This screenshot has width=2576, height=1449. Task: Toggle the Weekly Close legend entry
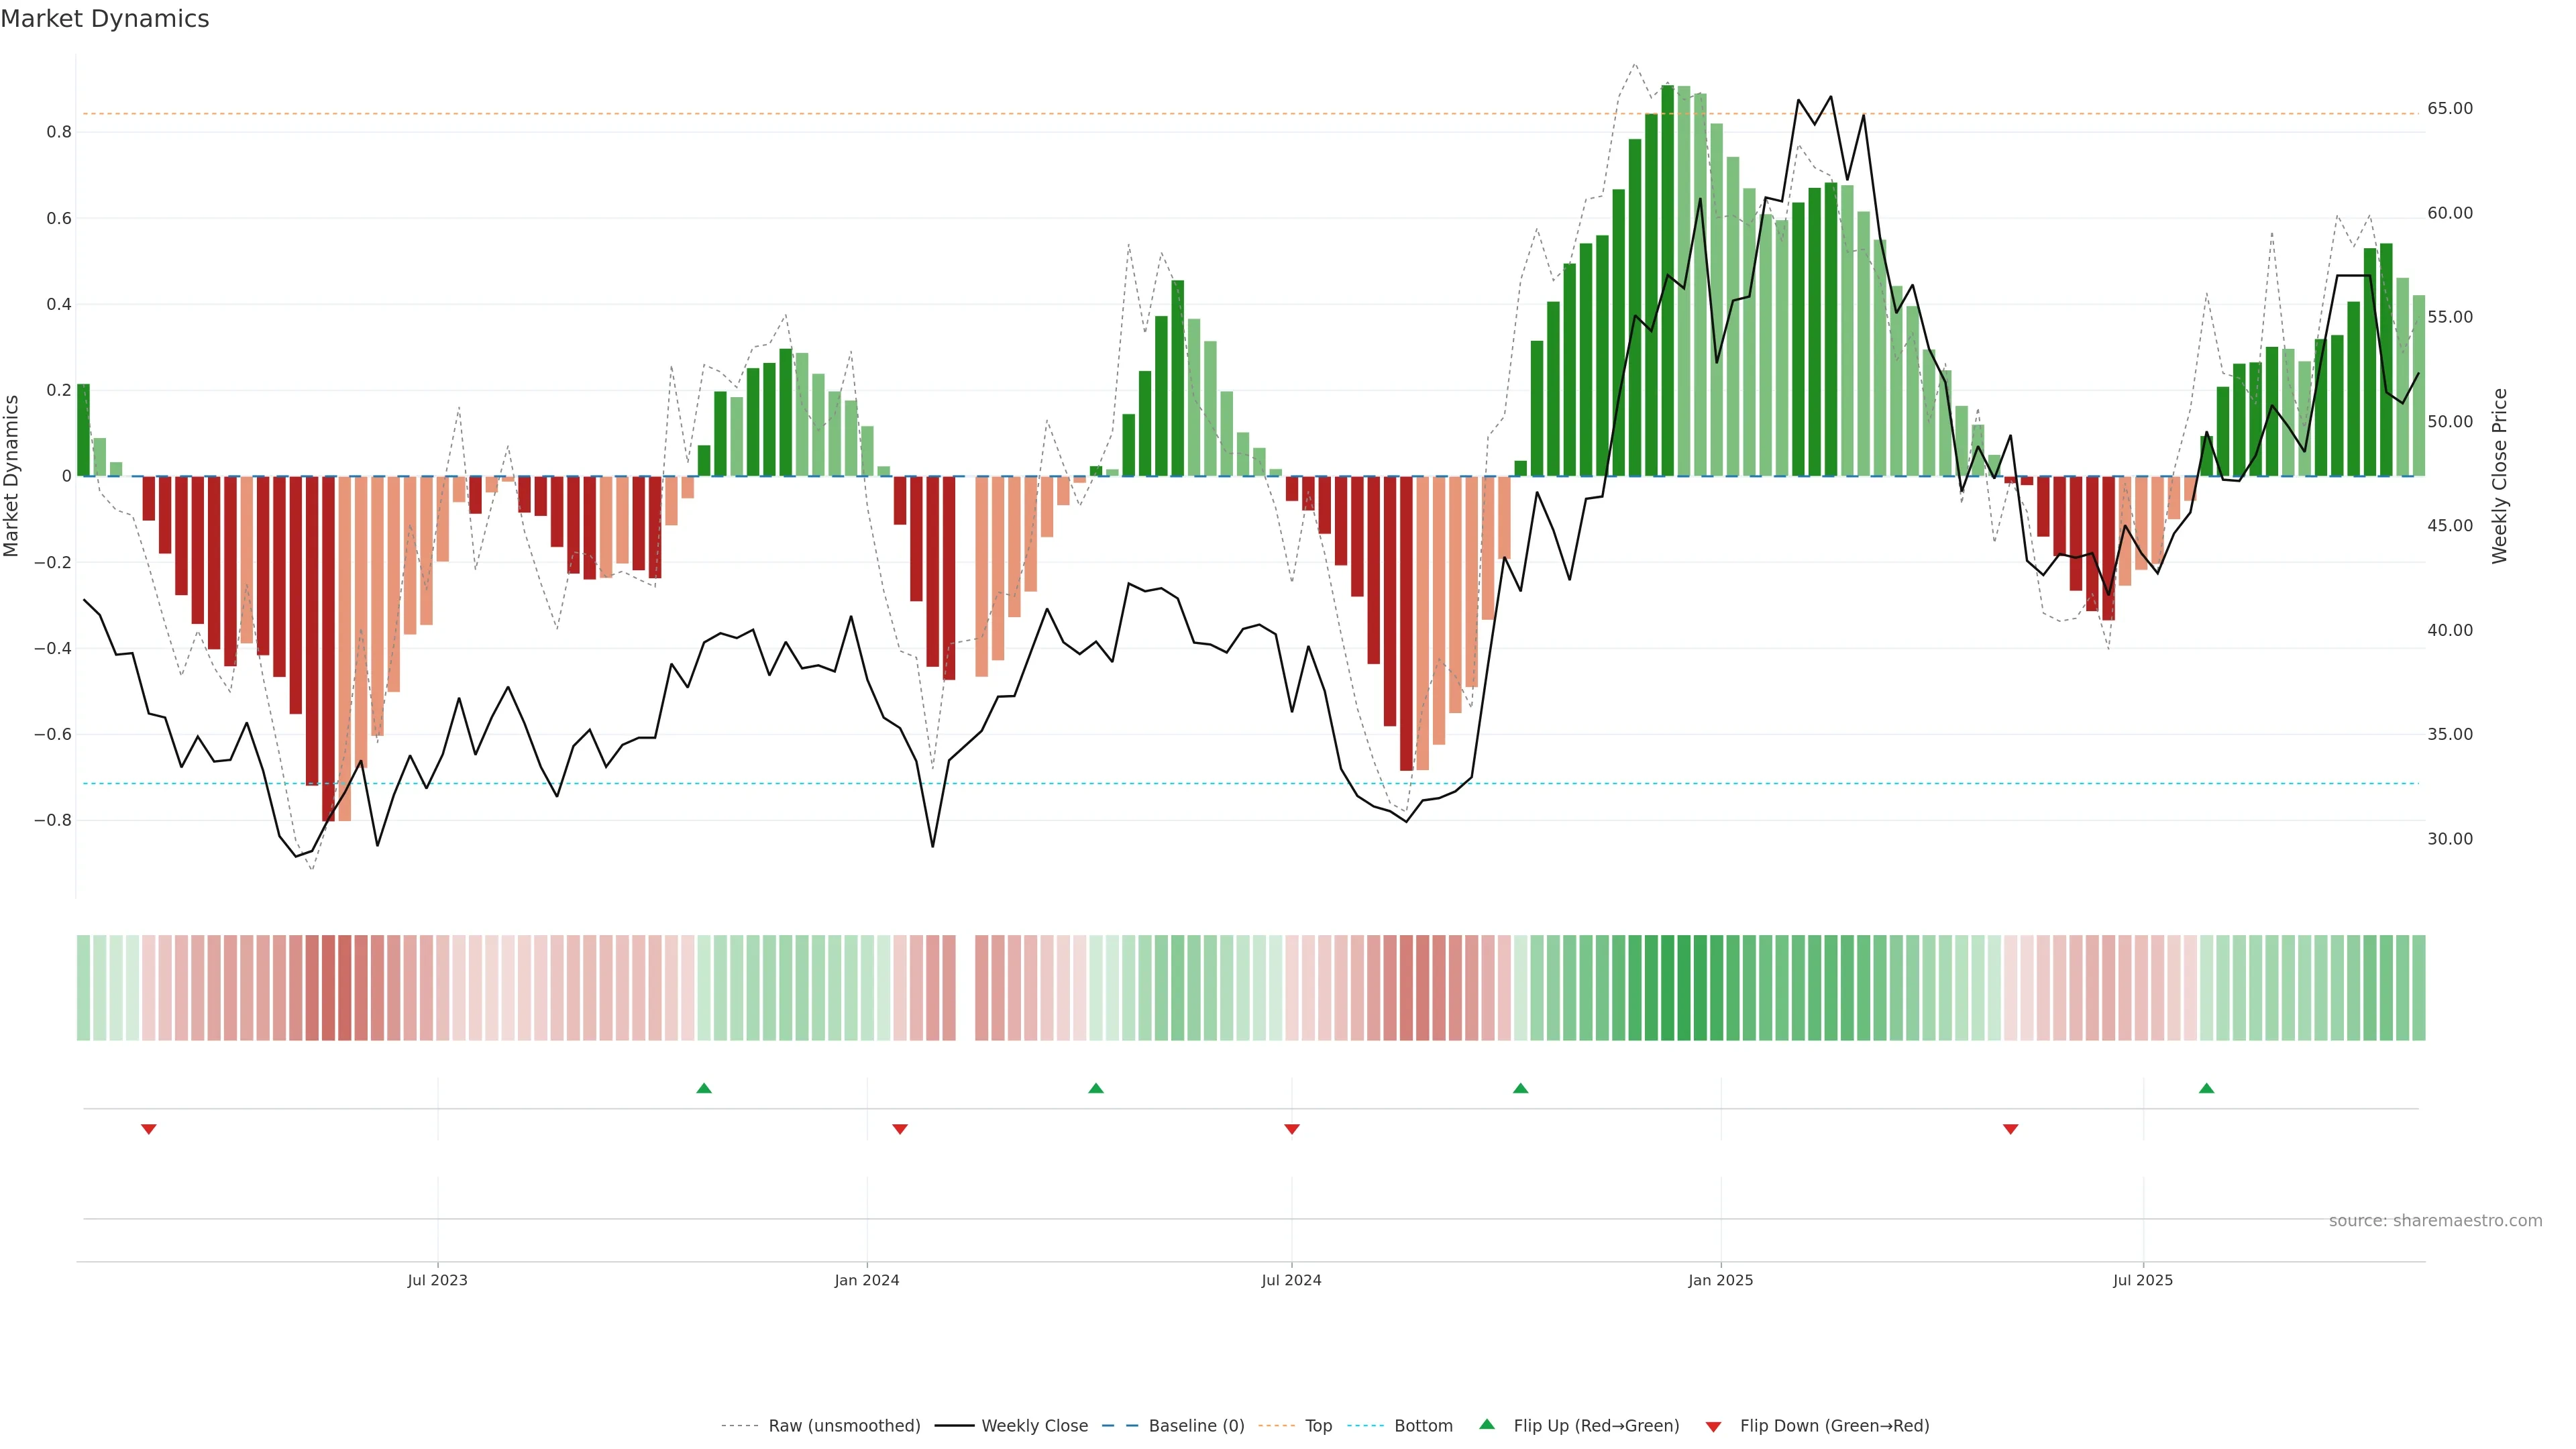click(x=1034, y=1426)
